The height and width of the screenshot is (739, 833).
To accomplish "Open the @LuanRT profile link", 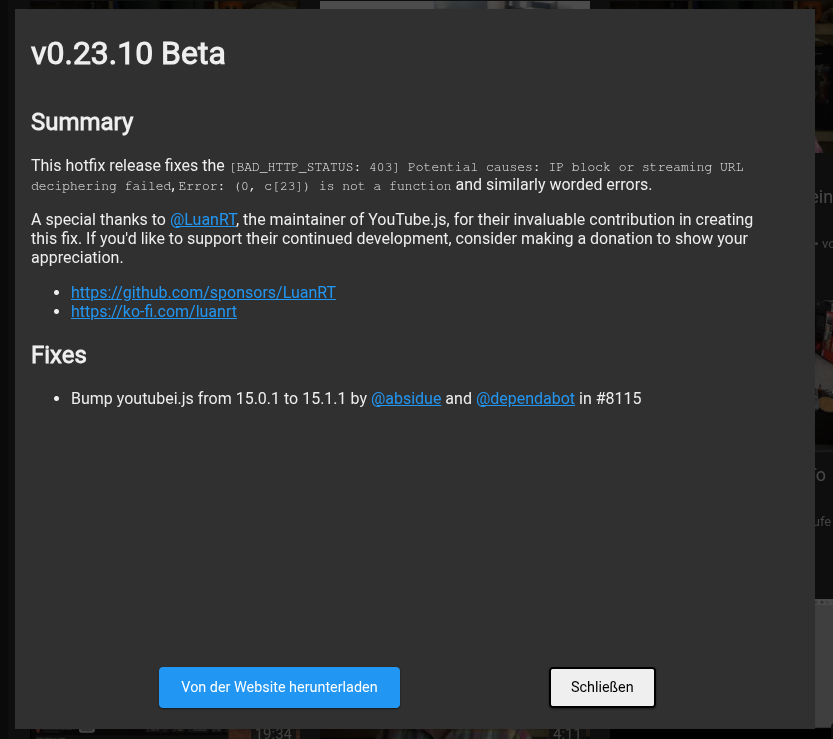I will 203,219.
